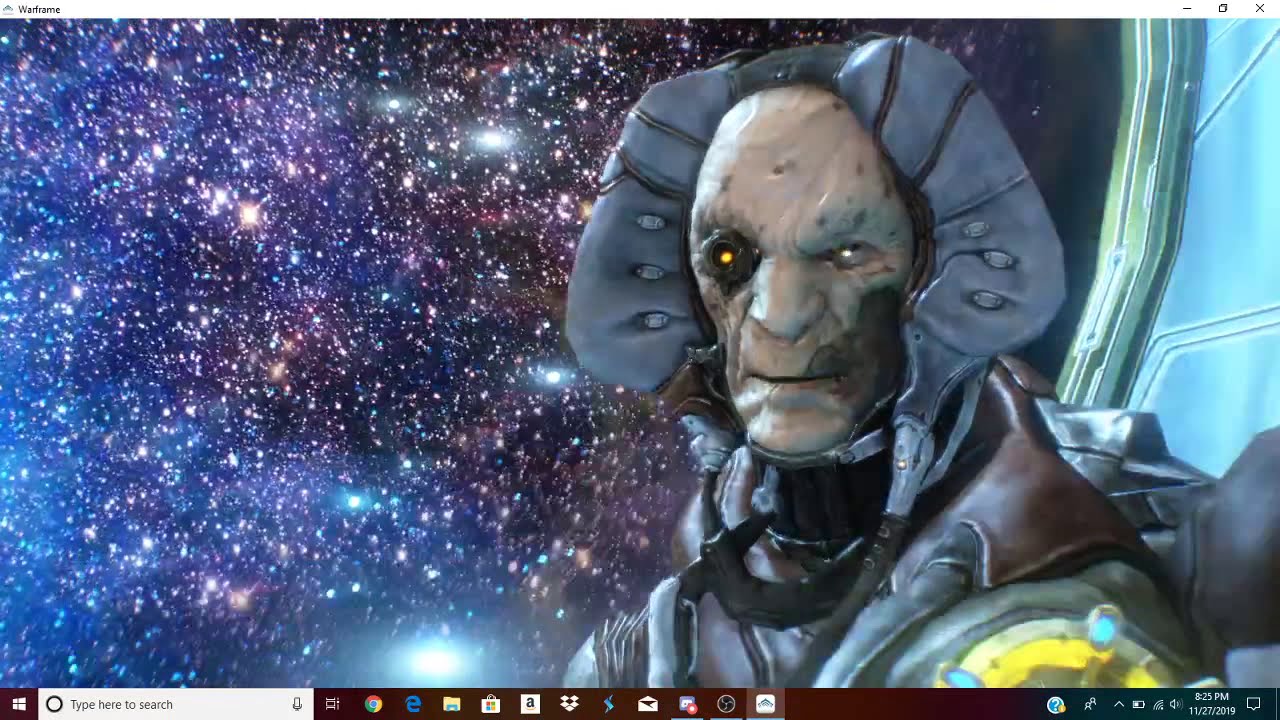Open OBS Studio from the taskbar
The height and width of the screenshot is (720, 1280).
(x=726, y=704)
